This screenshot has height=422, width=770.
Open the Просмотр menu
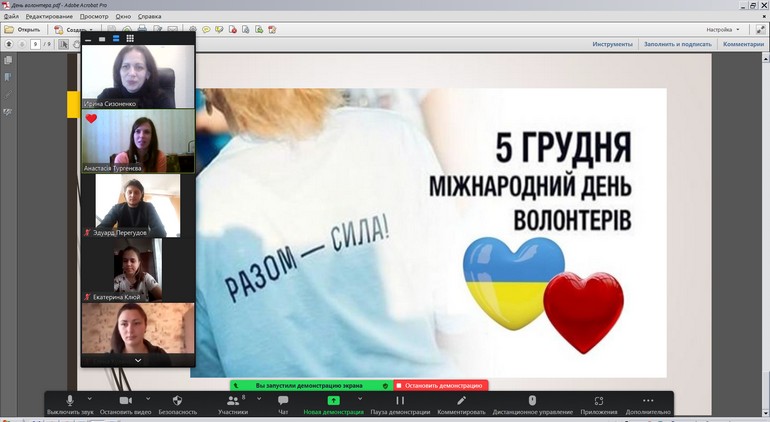click(x=94, y=16)
